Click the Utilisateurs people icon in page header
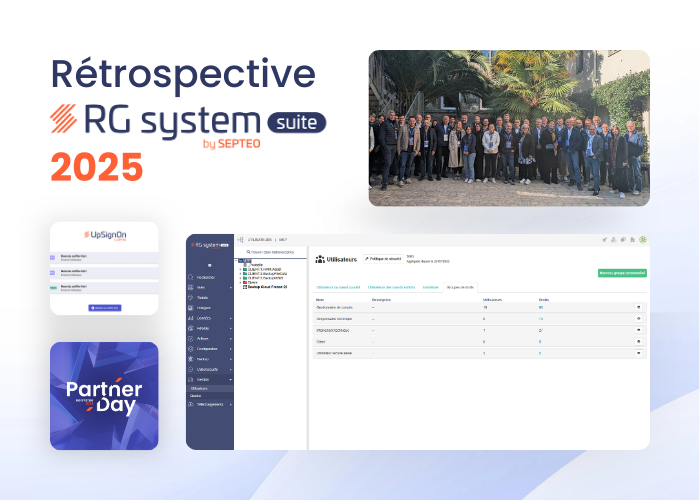This screenshot has width=700, height=500. pos(320,259)
